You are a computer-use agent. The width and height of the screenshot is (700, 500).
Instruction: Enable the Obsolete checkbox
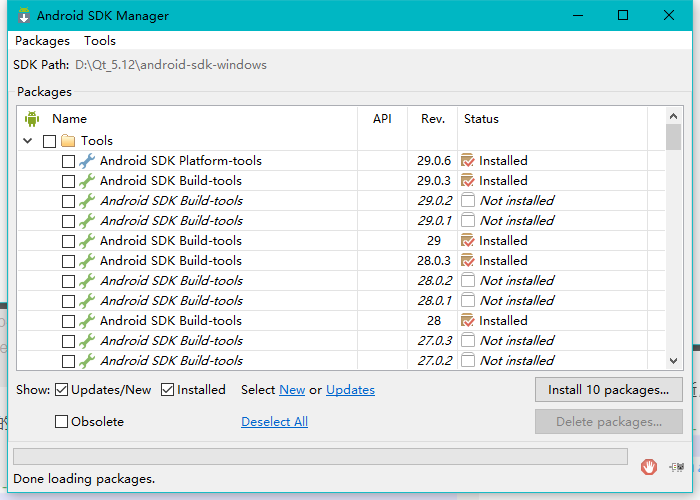[x=62, y=421]
